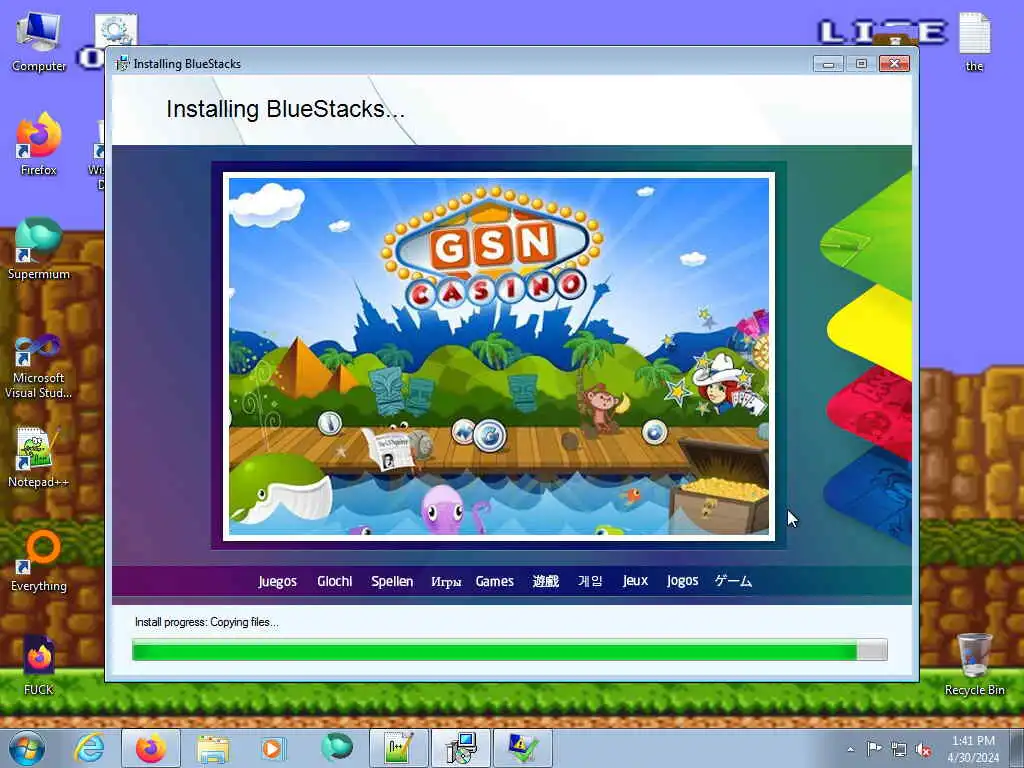
Task: Open Windows Explorer from the taskbar
Action: pos(213,748)
